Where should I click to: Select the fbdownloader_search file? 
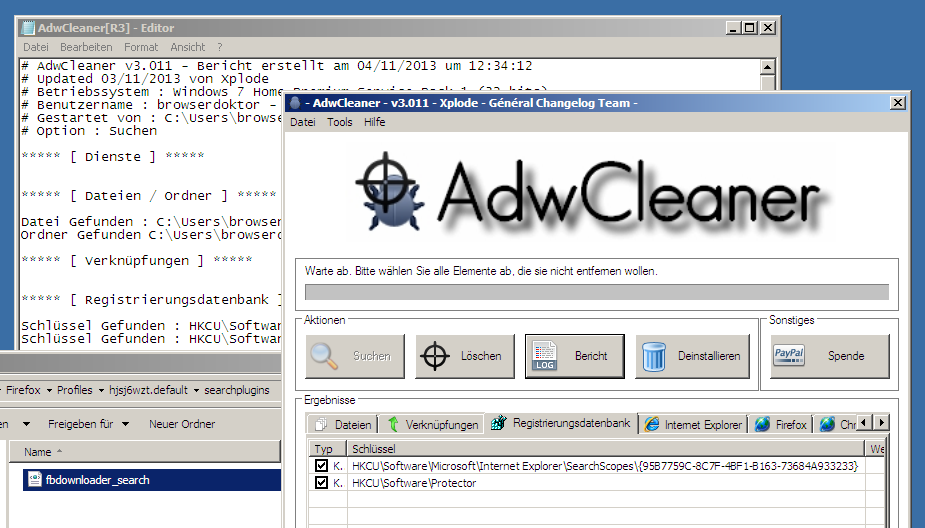tap(152, 480)
